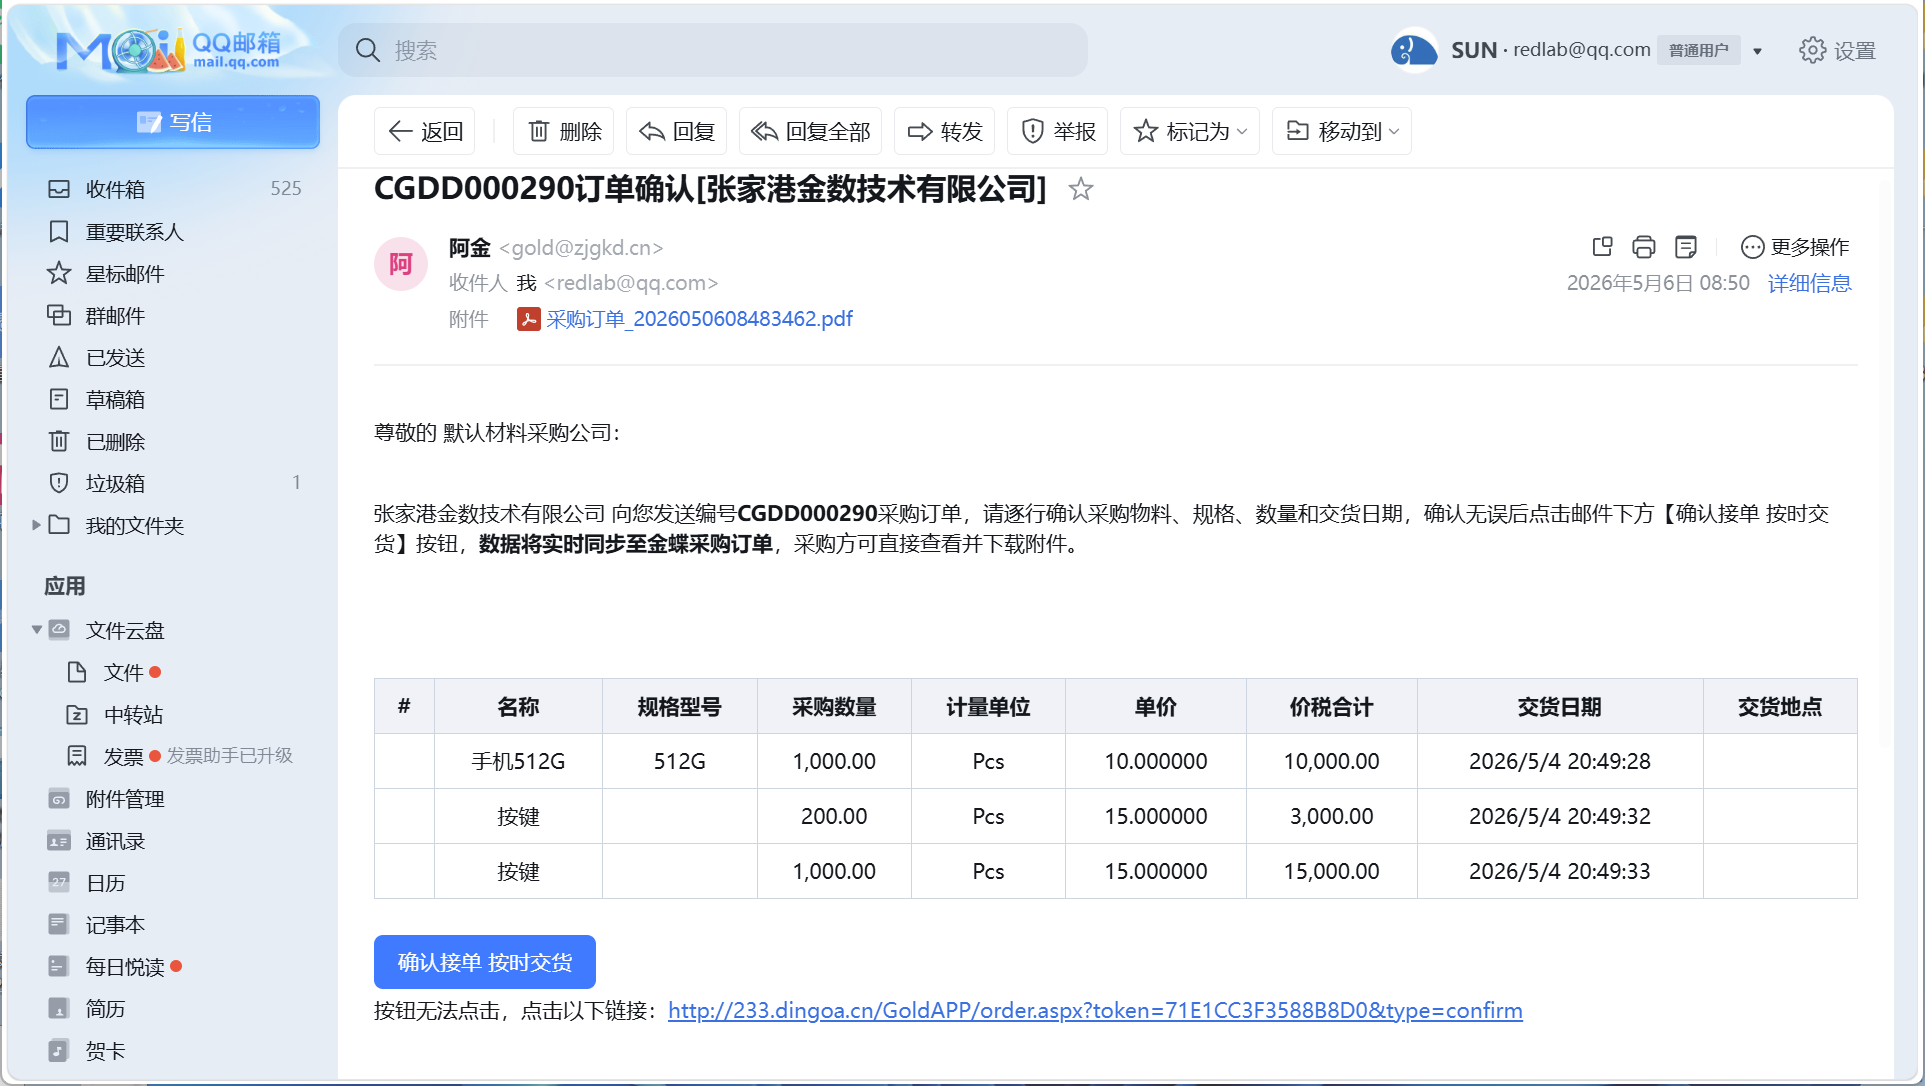Click the open-in-new-window icon

[1602, 246]
